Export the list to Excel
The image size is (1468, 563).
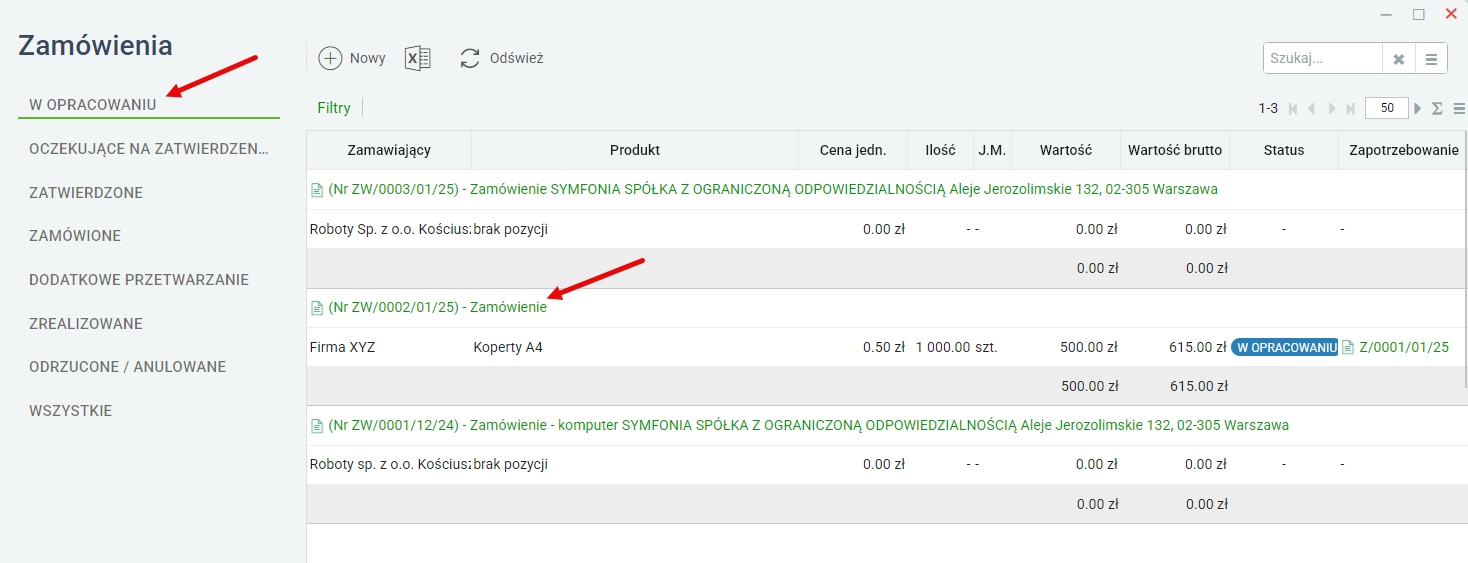417,58
